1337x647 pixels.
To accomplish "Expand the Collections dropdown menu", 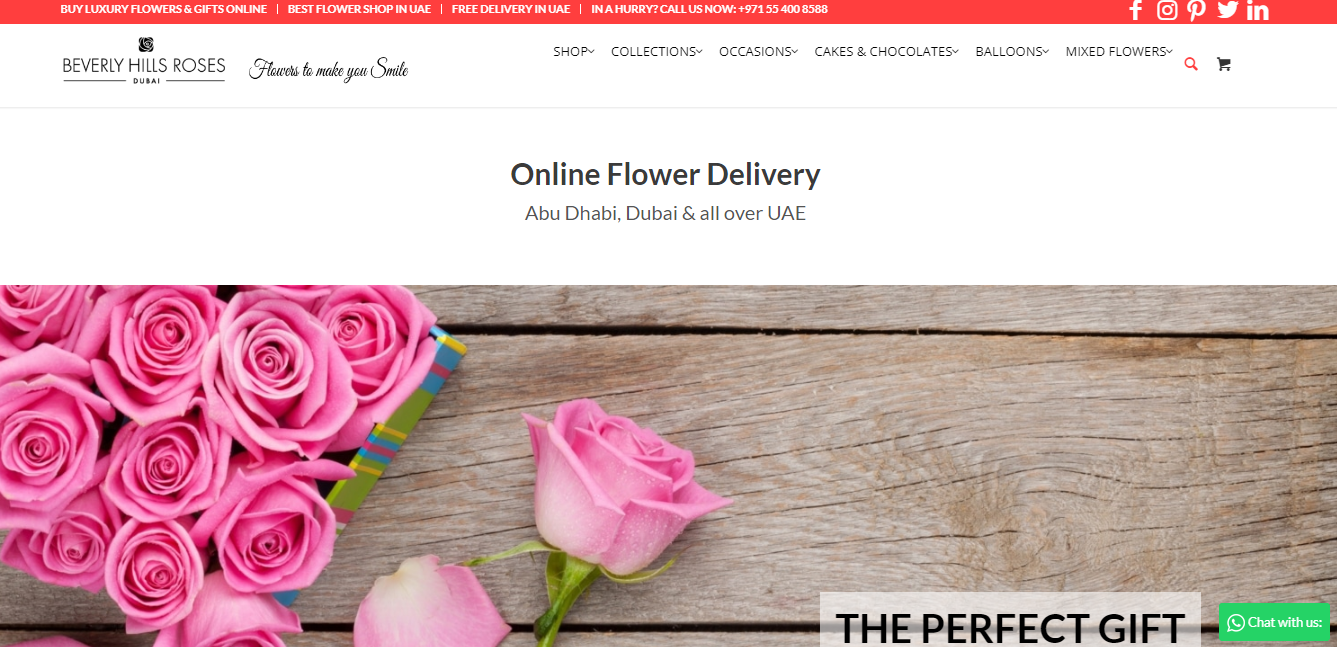I will (x=657, y=51).
